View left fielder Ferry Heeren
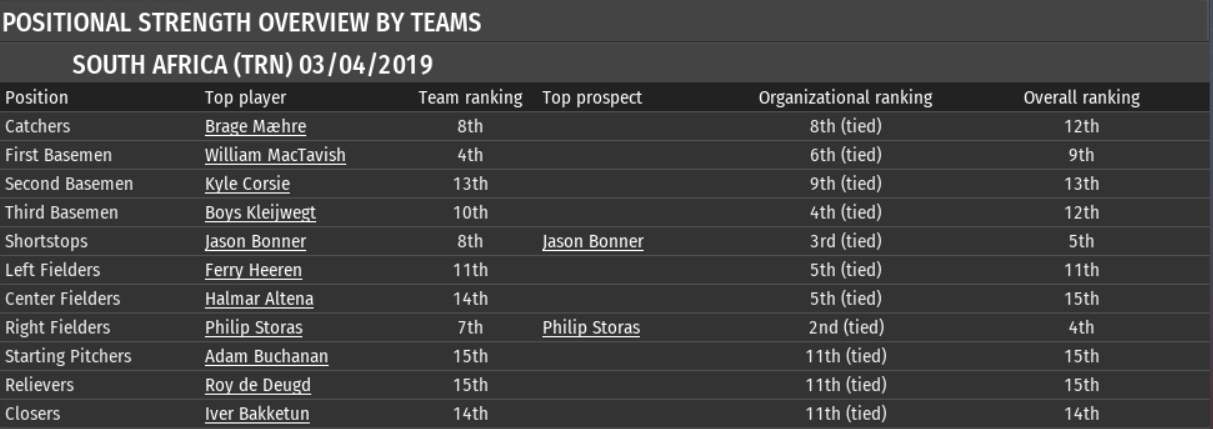The height and width of the screenshot is (429, 1213). 253,270
